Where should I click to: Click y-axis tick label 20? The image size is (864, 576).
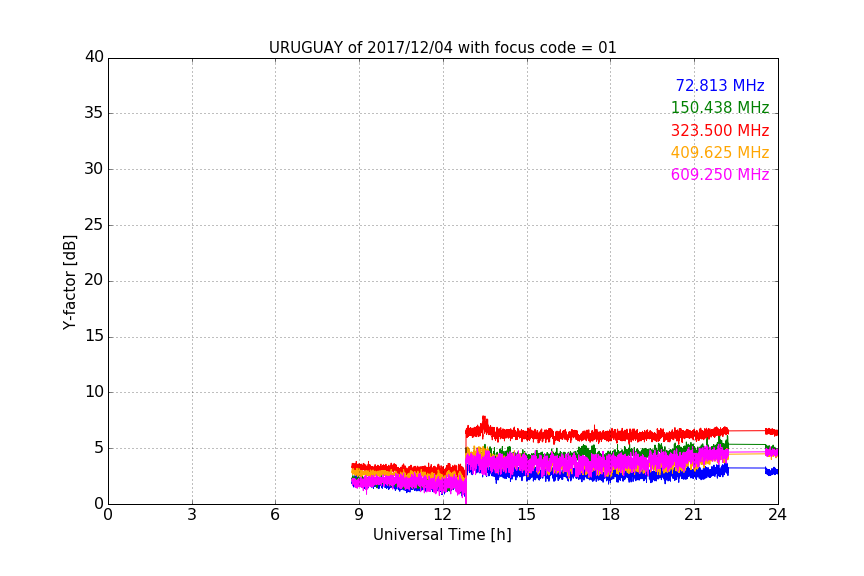[x=94, y=280]
